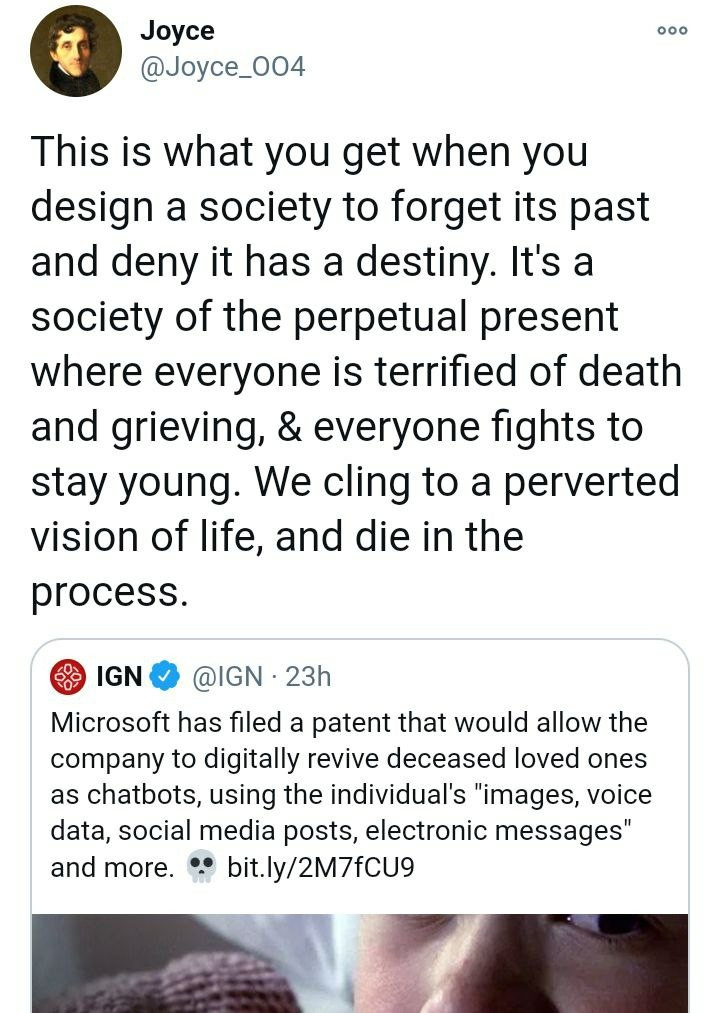This screenshot has width=720, height=1013.
Task: Click the skull emoji in quoted tweet
Action: click(202, 867)
